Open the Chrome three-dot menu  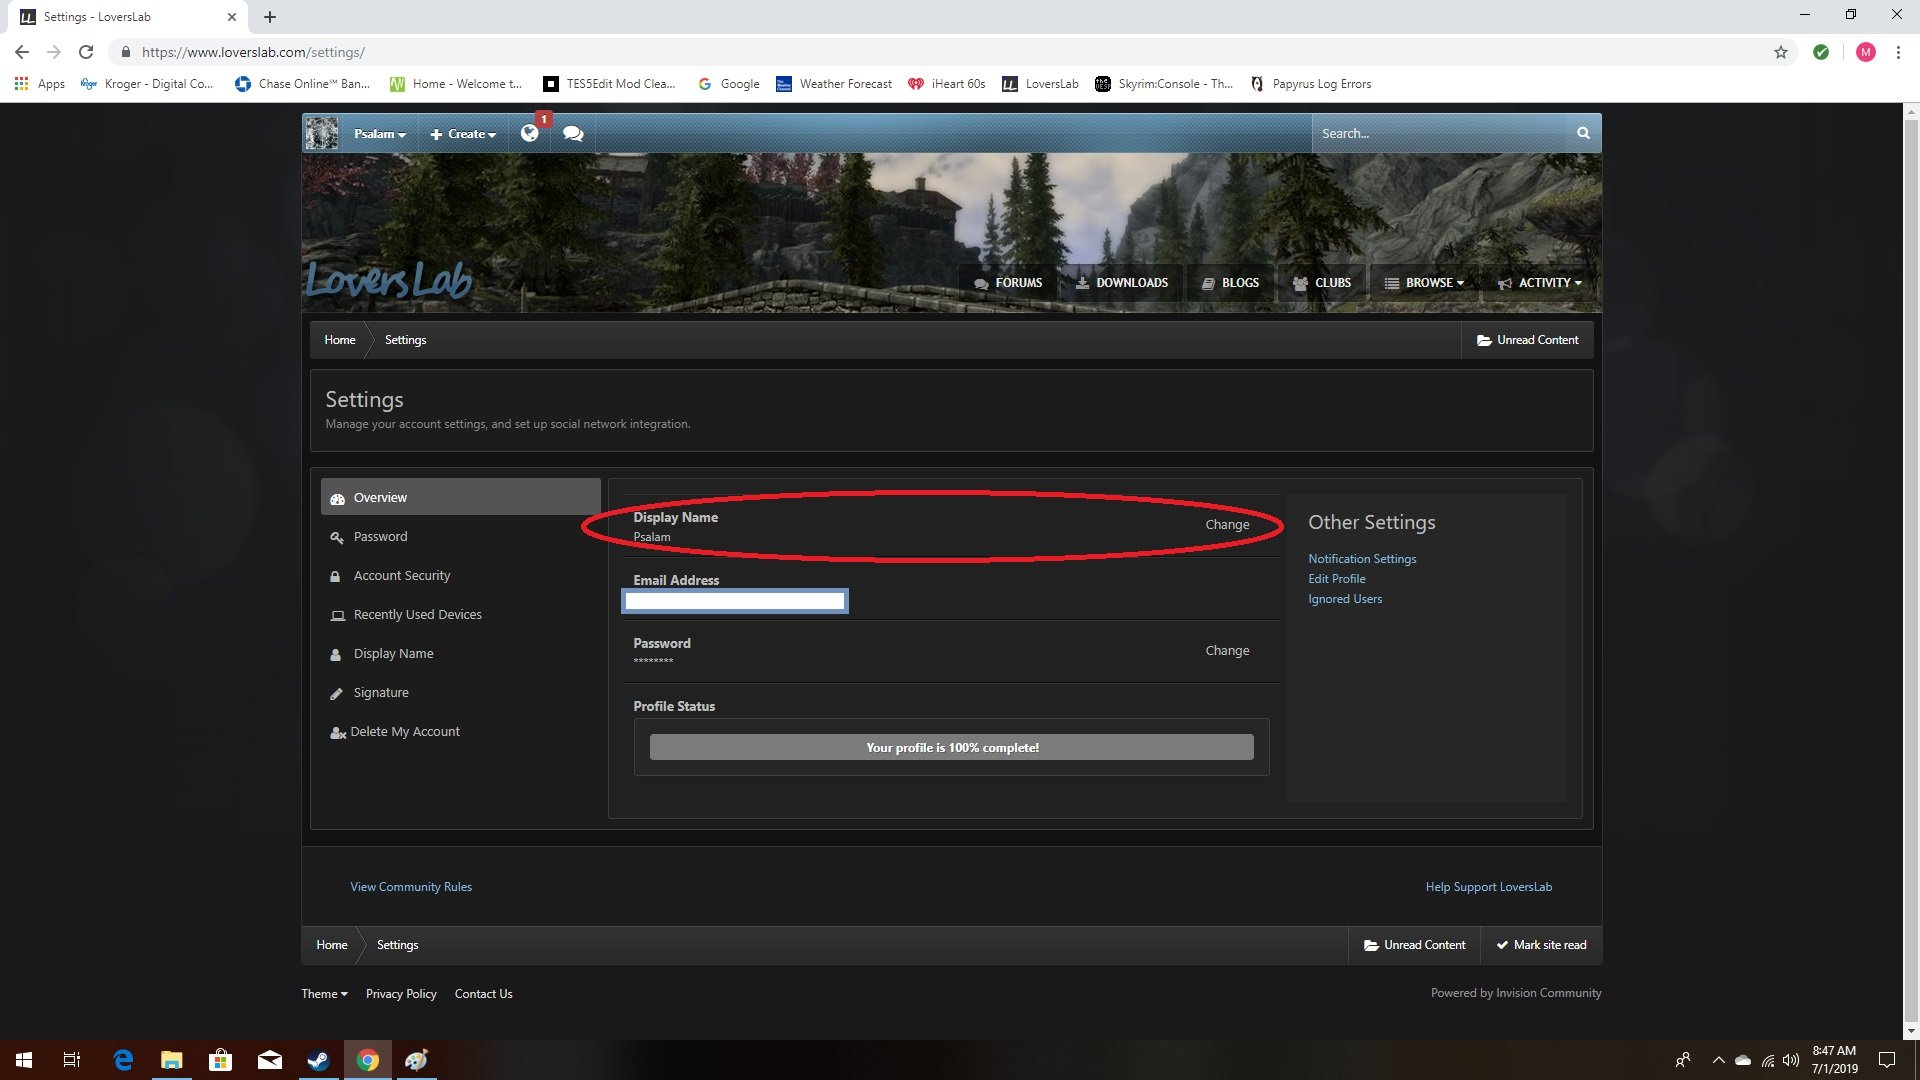pos(1898,52)
